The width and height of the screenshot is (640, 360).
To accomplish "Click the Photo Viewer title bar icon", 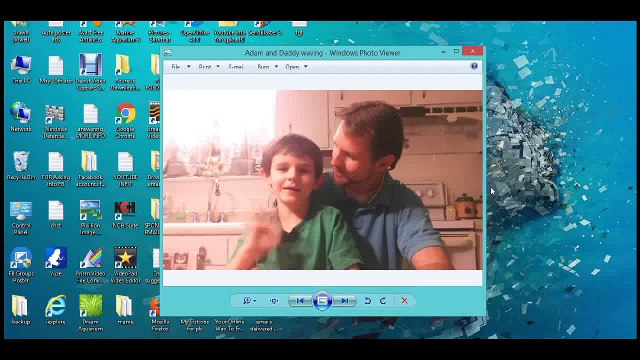I will pyautogui.click(x=168, y=53).
